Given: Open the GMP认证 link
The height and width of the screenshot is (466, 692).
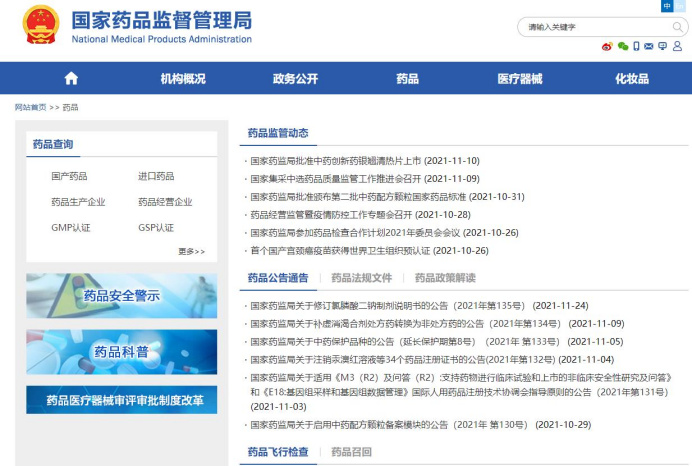Looking at the screenshot, I should click(x=71, y=227).
